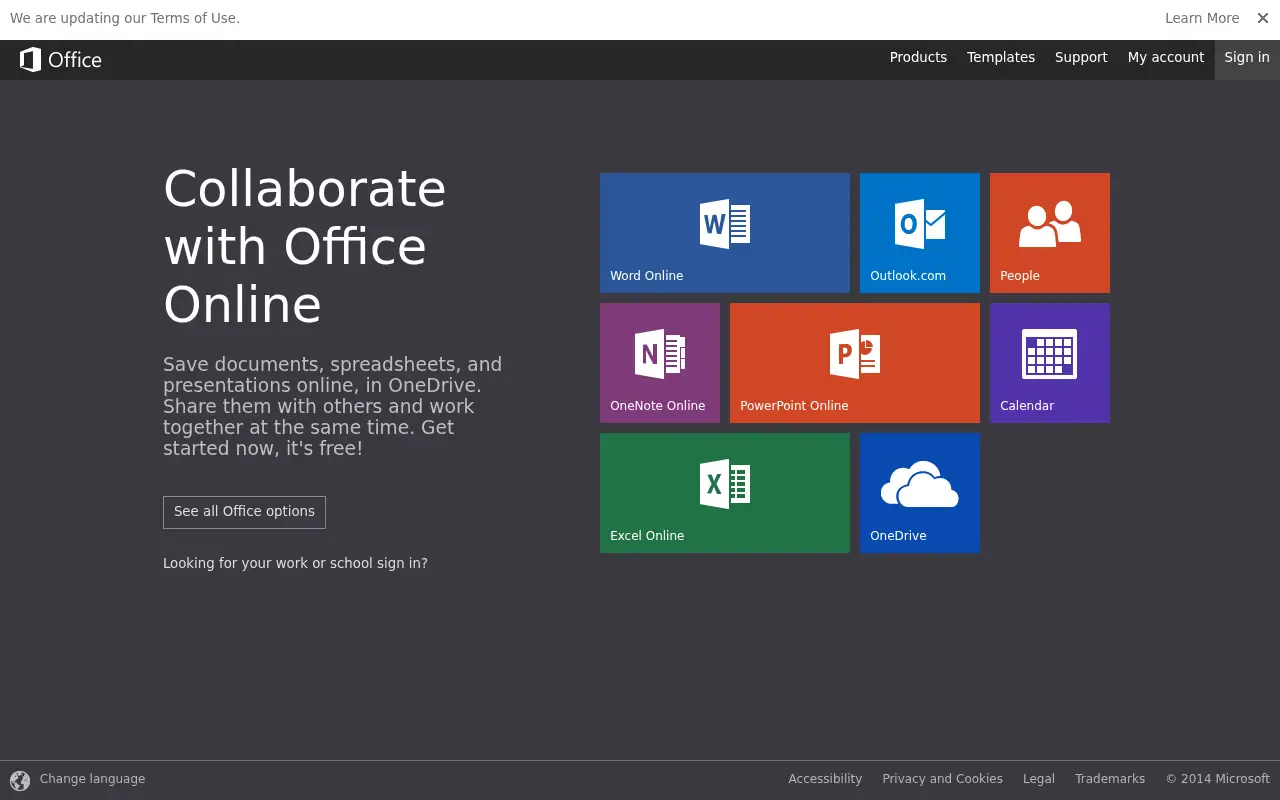The height and width of the screenshot is (800, 1280).
Task: Open the OneDrive cloud icon tile
Action: [920, 493]
